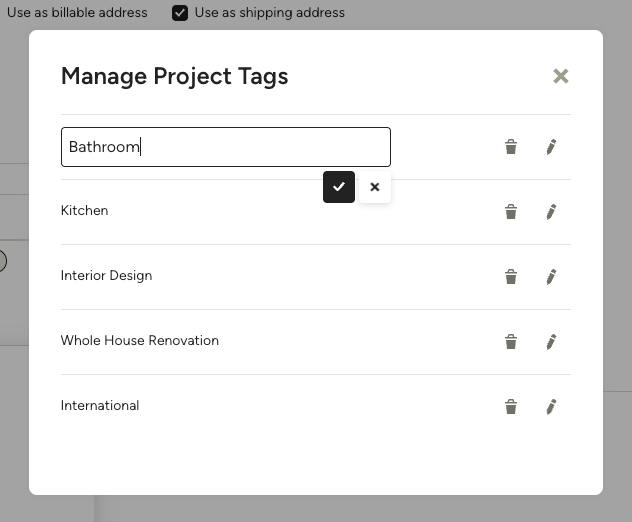Edit the International tag
This screenshot has width=632, height=522.
551,406
